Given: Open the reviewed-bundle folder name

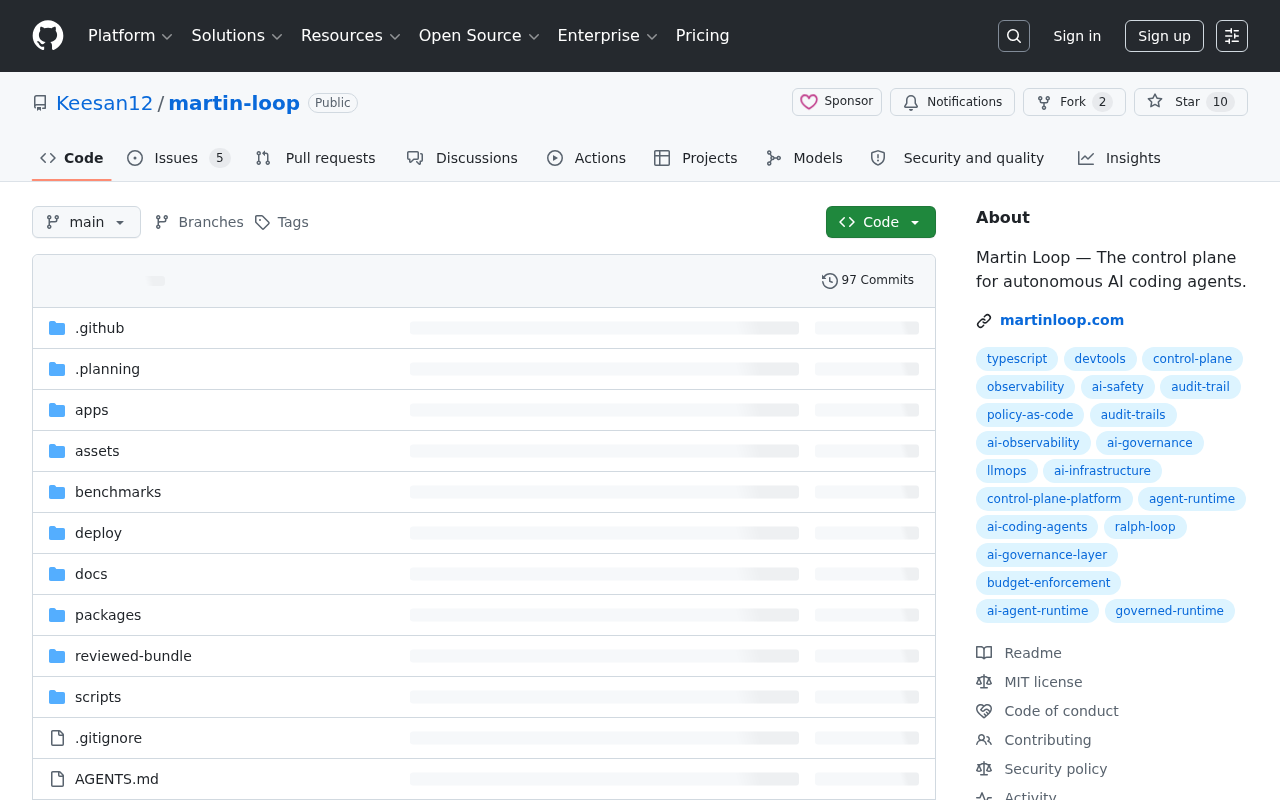Looking at the screenshot, I should pyautogui.click(x=133, y=656).
